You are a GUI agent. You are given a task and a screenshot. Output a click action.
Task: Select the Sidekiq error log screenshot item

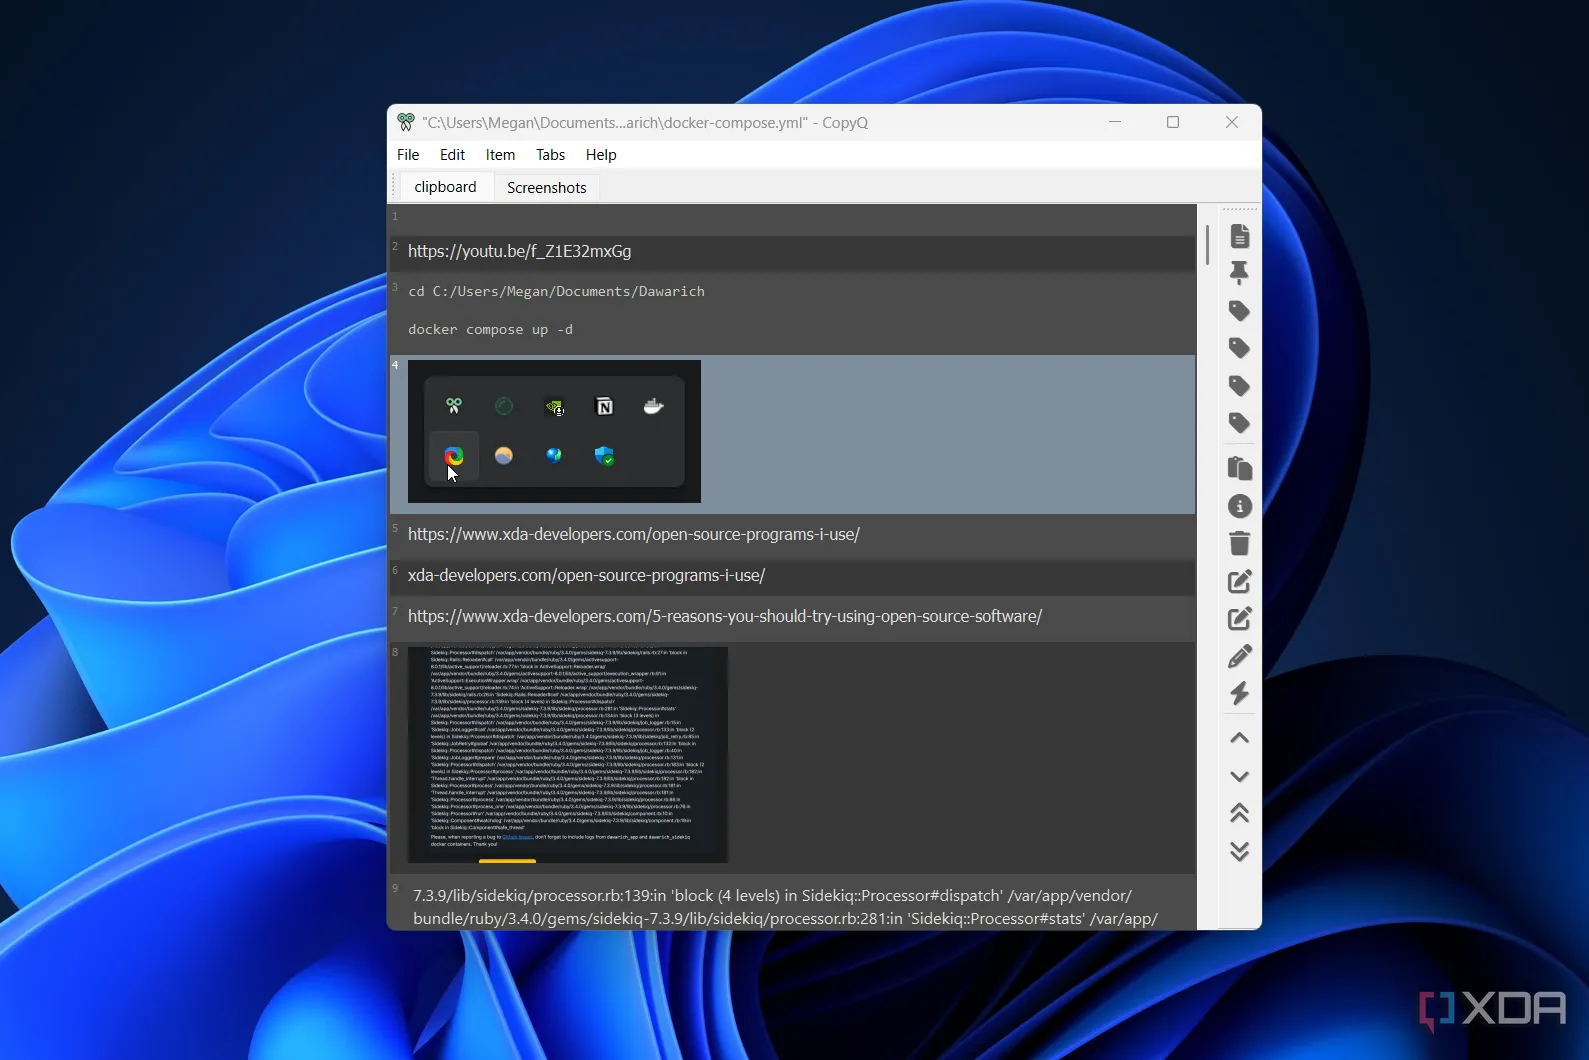(x=792, y=756)
